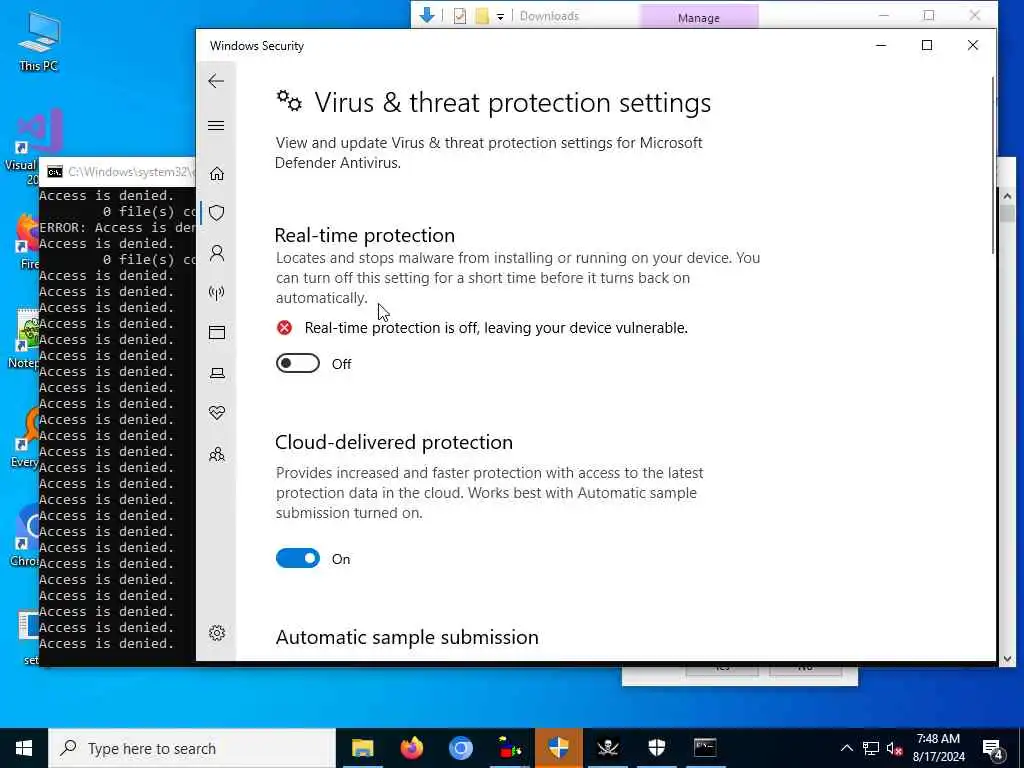Open Firefox from the taskbar
Viewport: 1024px width, 768px height.
[411, 748]
